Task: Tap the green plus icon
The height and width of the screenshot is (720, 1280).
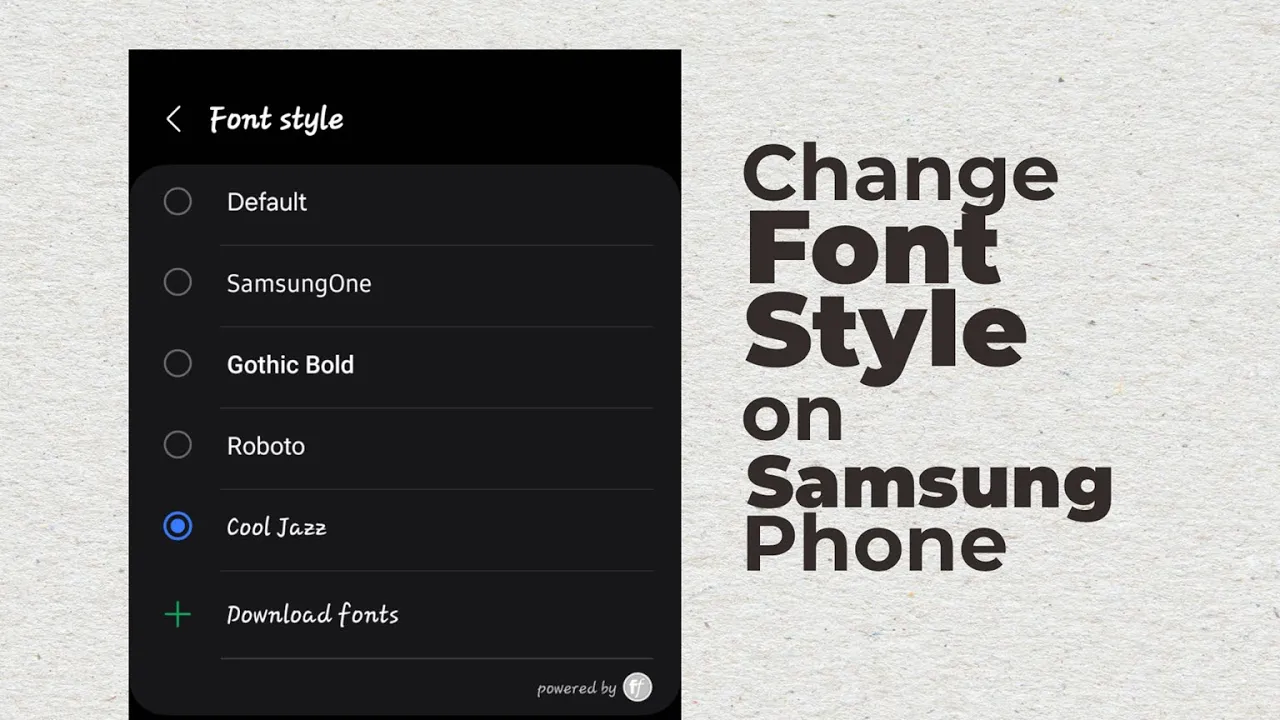Action: (x=177, y=614)
